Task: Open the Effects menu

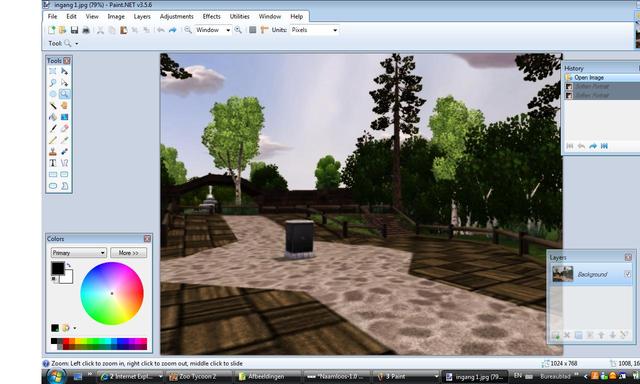Action: click(x=211, y=16)
